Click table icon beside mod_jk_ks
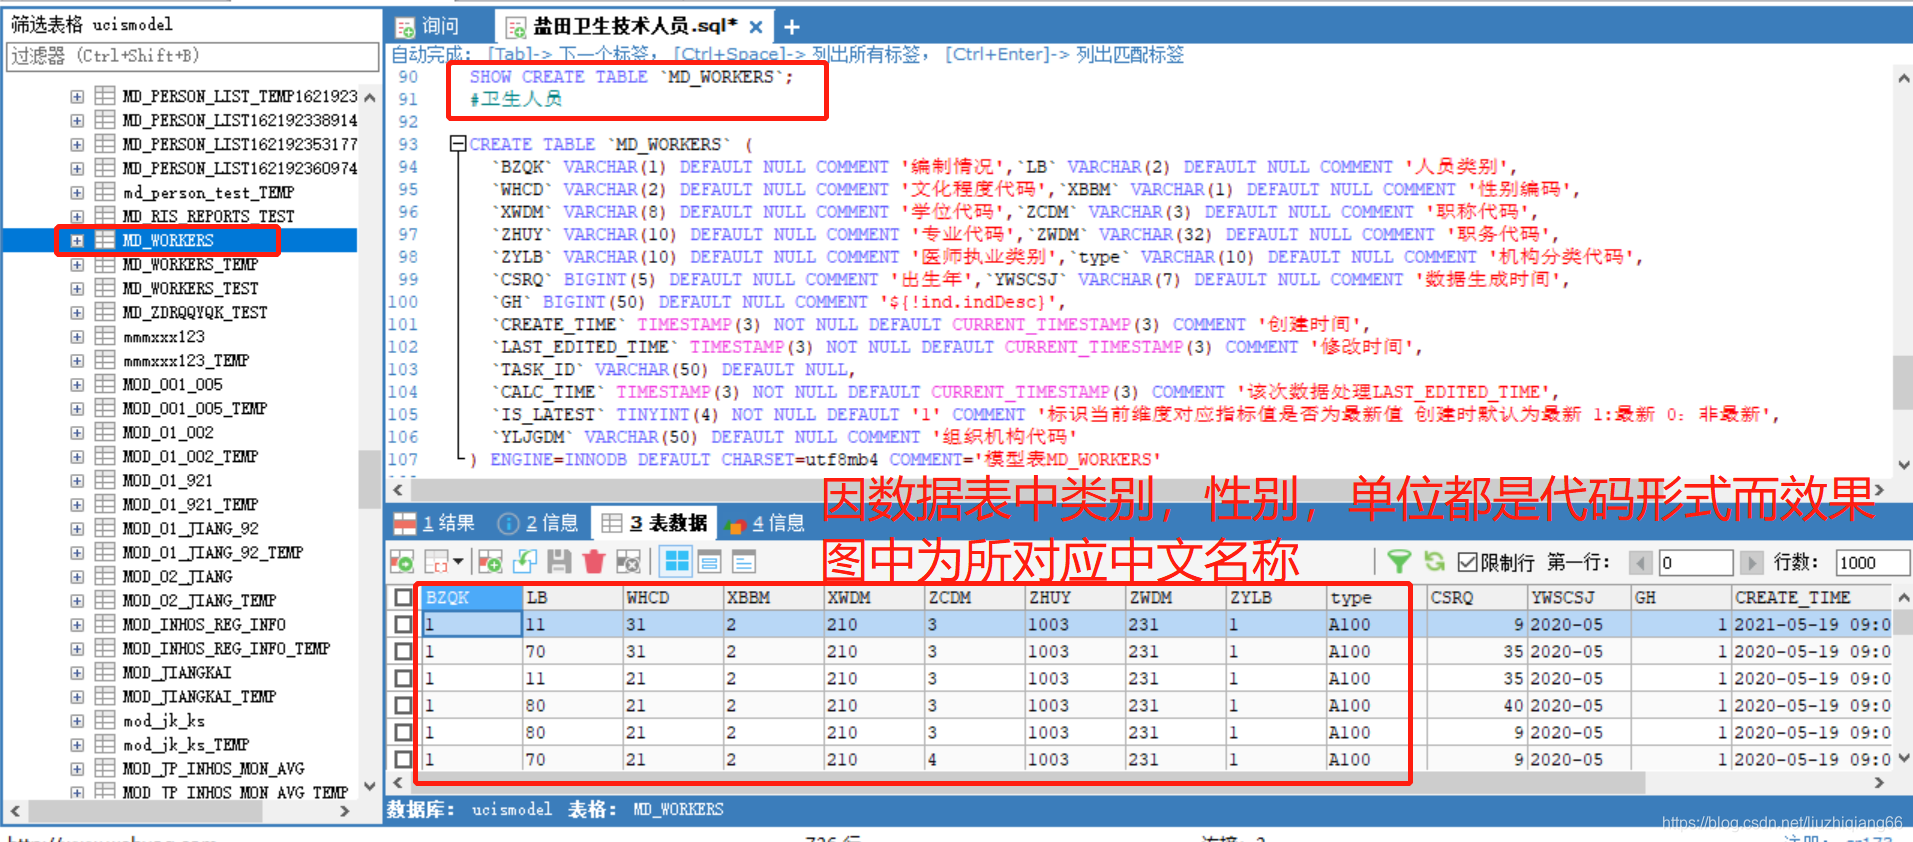The width and height of the screenshot is (1913, 842). click(x=105, y=720)
